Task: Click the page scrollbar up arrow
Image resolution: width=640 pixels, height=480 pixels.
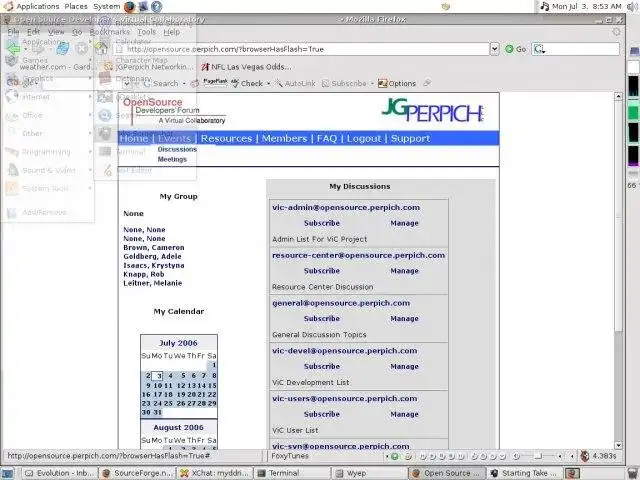Action: [618, 96]
